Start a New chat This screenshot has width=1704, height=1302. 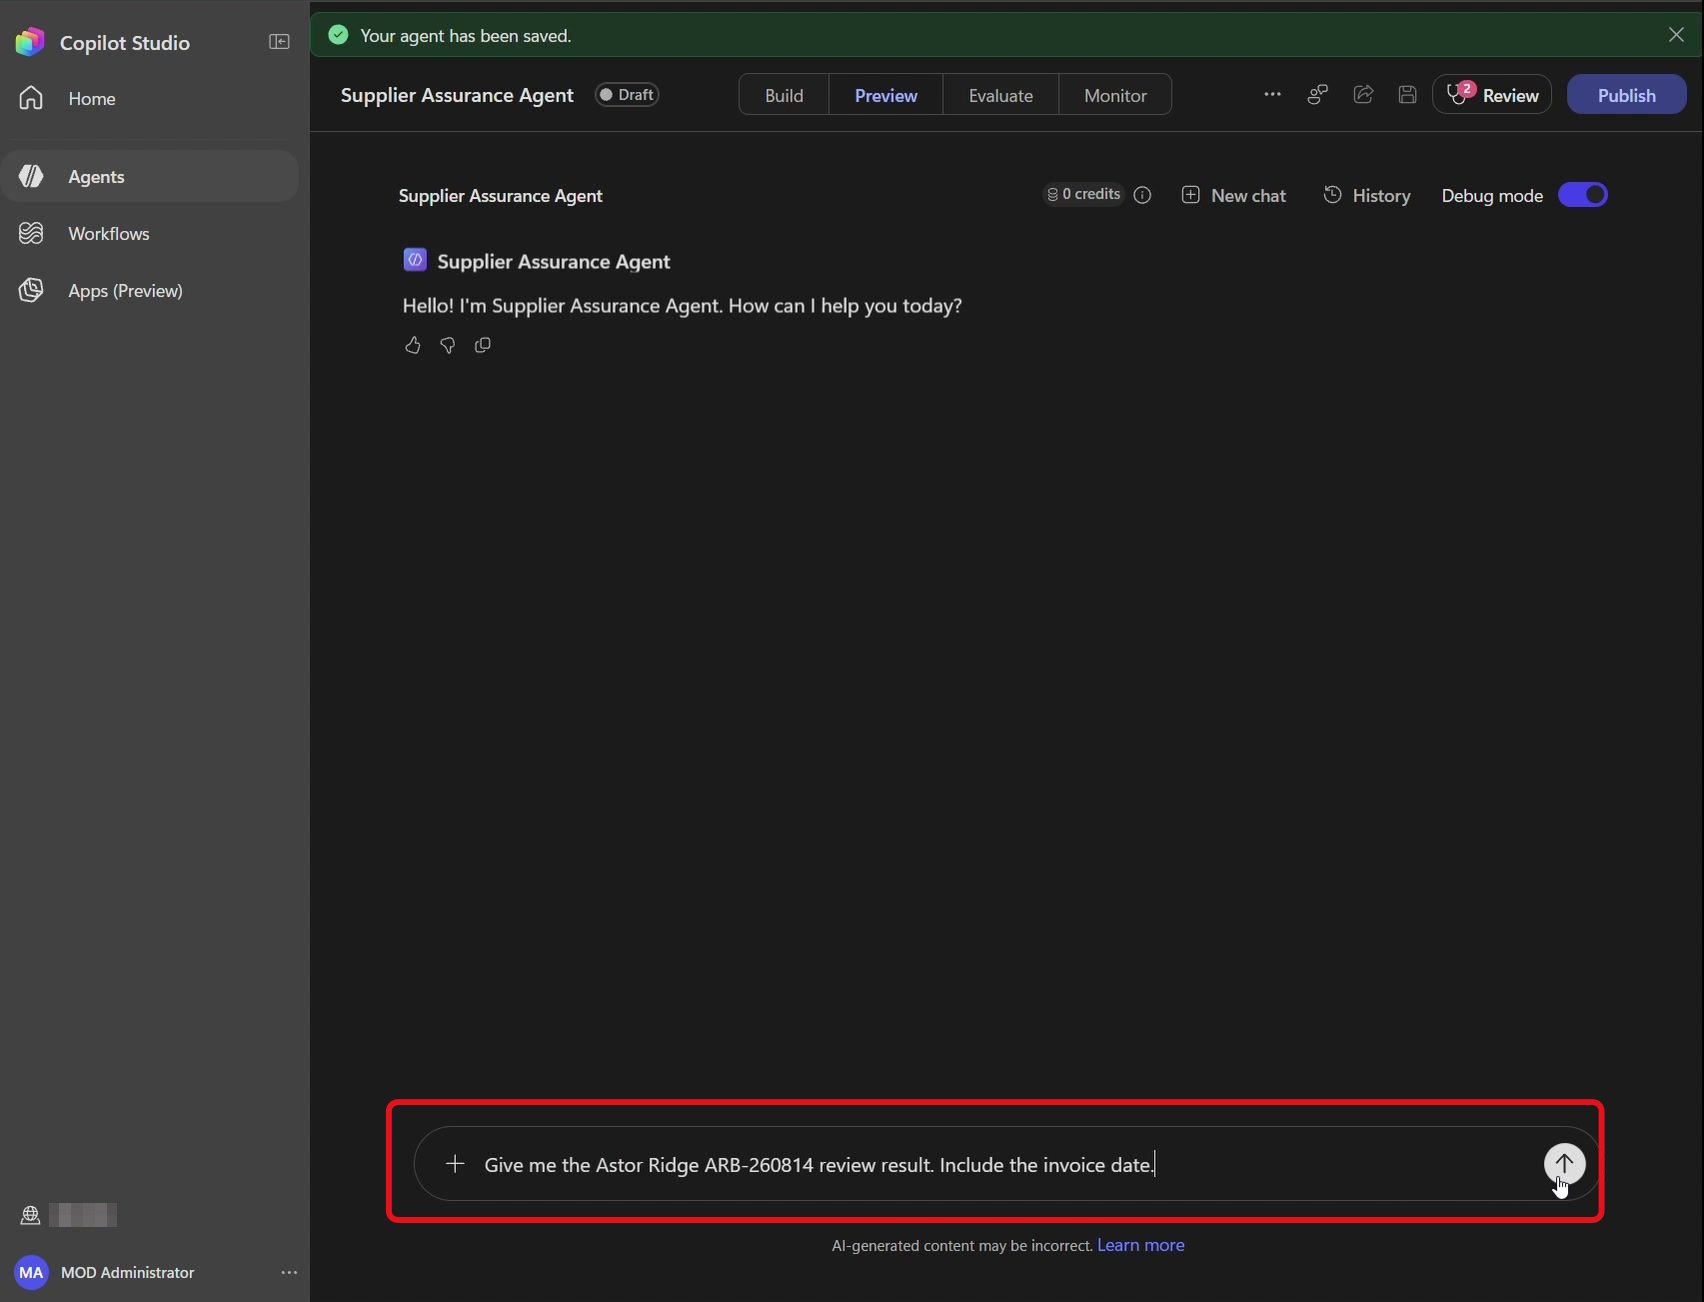click(x=1234, y=195)
